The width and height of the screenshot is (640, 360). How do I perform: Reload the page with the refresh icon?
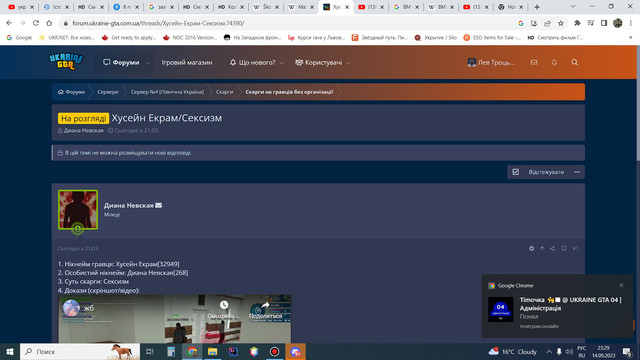[x=36, y=23]
